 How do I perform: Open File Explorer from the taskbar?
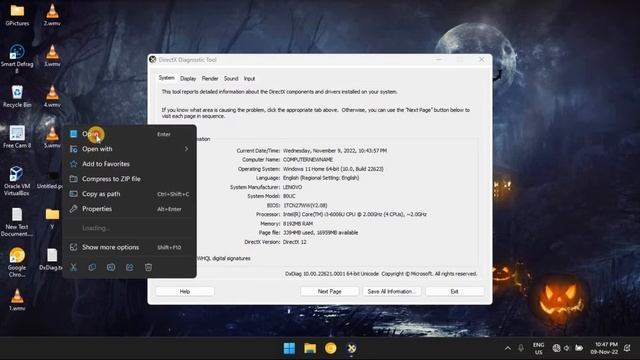[x=310, y=348]
